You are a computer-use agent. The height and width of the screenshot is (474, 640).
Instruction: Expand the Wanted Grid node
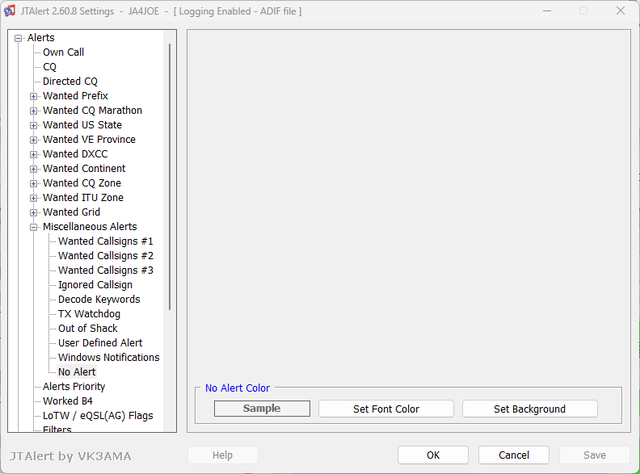[33, 213]
